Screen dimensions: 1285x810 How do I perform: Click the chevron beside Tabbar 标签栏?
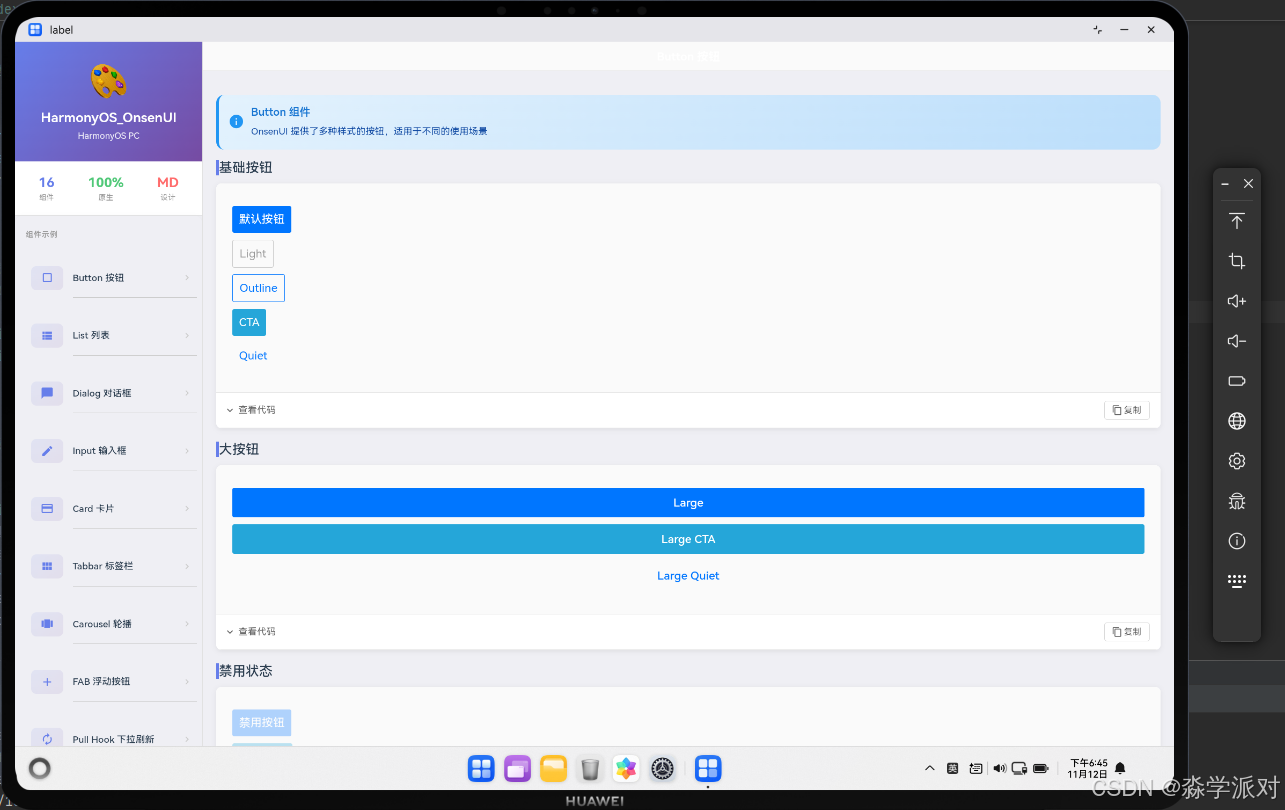[187, 566]
